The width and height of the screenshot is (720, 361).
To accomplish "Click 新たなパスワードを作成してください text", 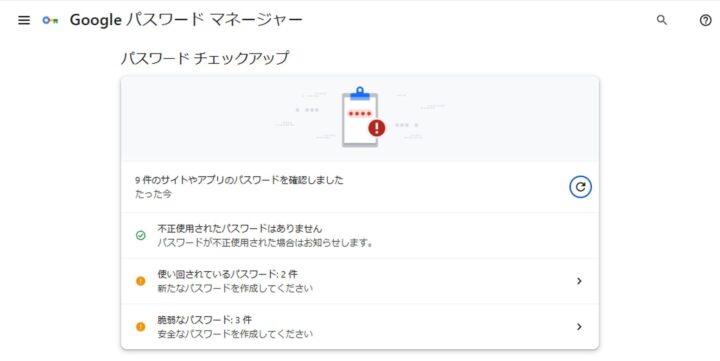I will (x=235, y=288).
